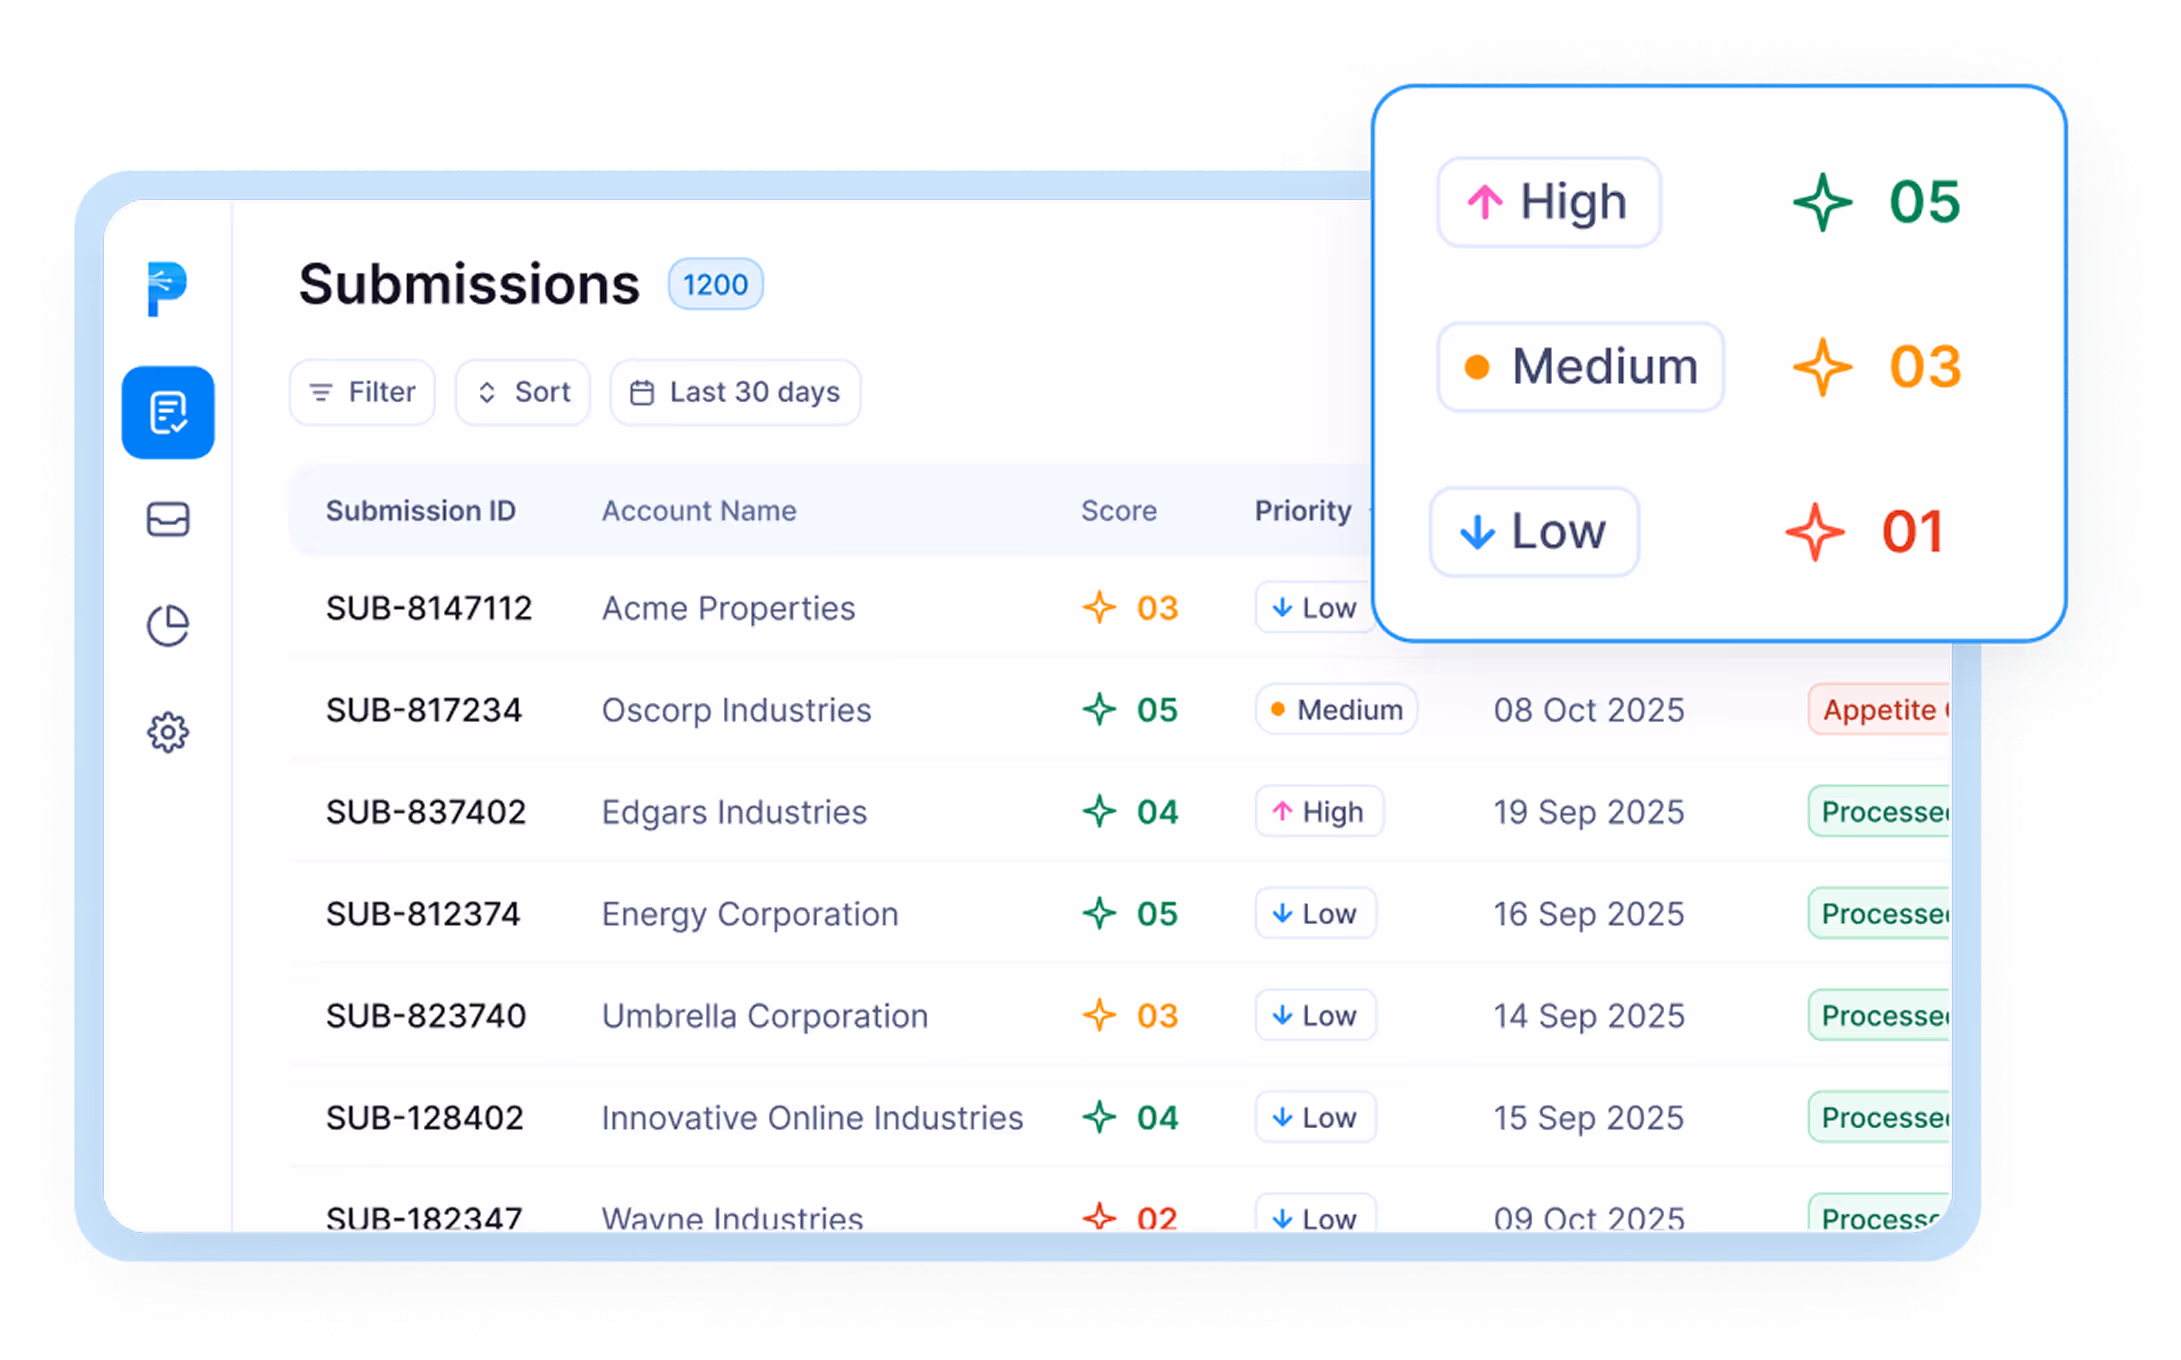Screen dimensions: 2181x1360
Task: Open the Sort options dropdown
Action: (x=522, y=392)
